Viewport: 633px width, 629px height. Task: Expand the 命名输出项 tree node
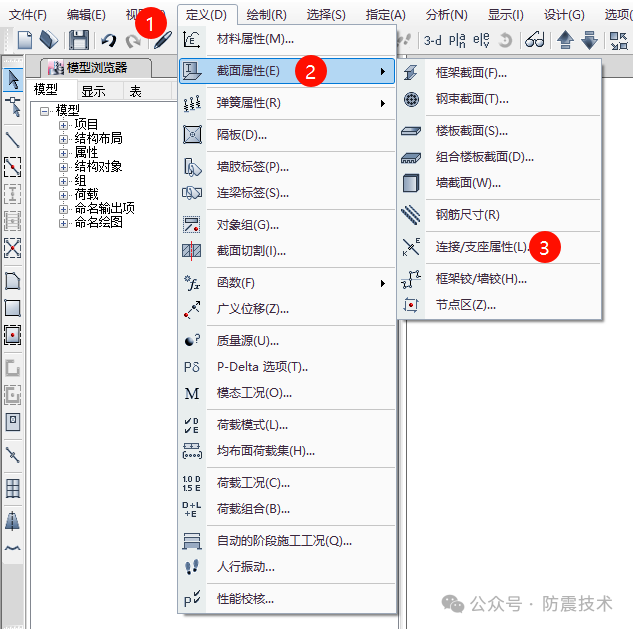pyautogui.click(x=63, y=209)
